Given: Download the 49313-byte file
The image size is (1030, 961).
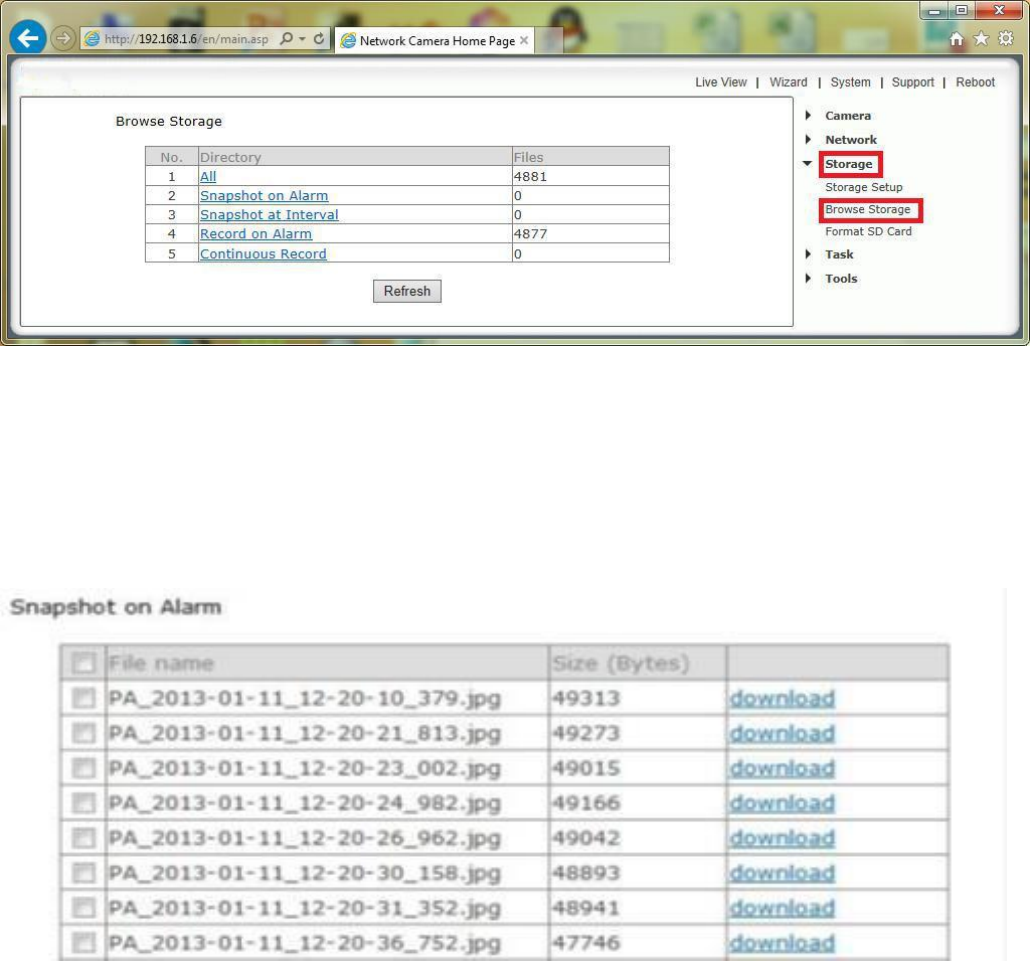Looking at the screenshot, I should pos(782,698).
